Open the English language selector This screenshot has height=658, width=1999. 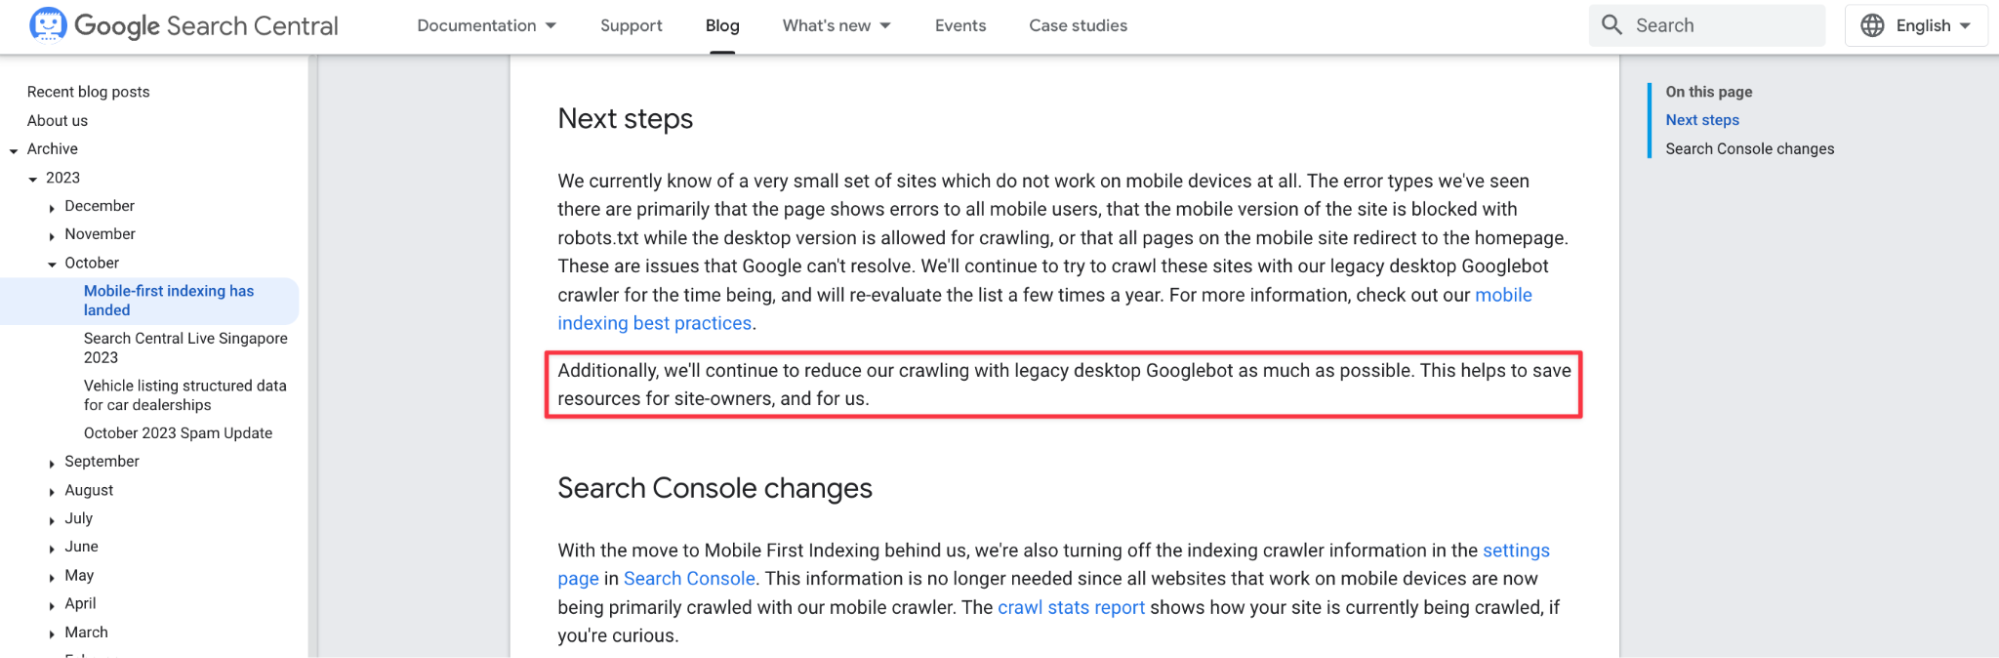[1916, 25]
